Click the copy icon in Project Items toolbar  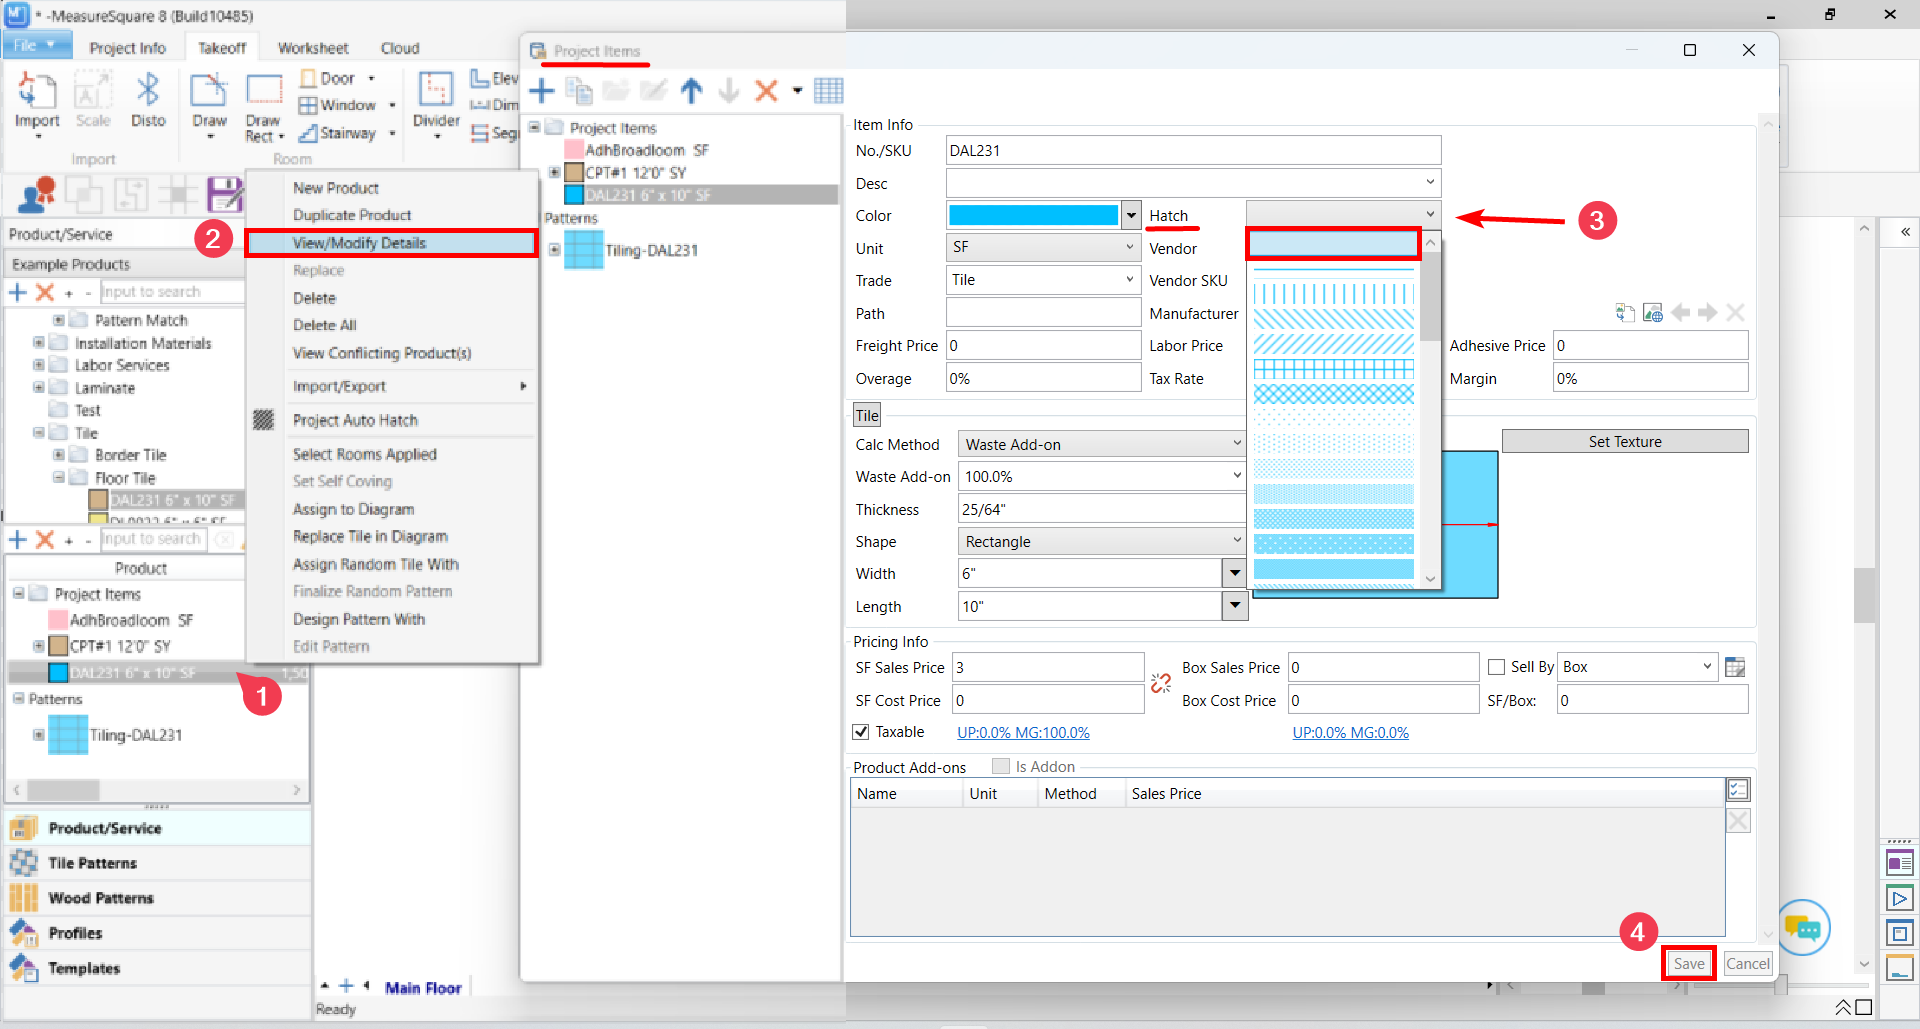(x=579, y=91)
